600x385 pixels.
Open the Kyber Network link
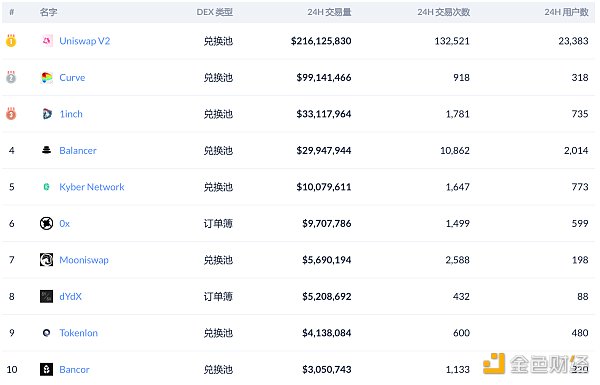point(92,187)
